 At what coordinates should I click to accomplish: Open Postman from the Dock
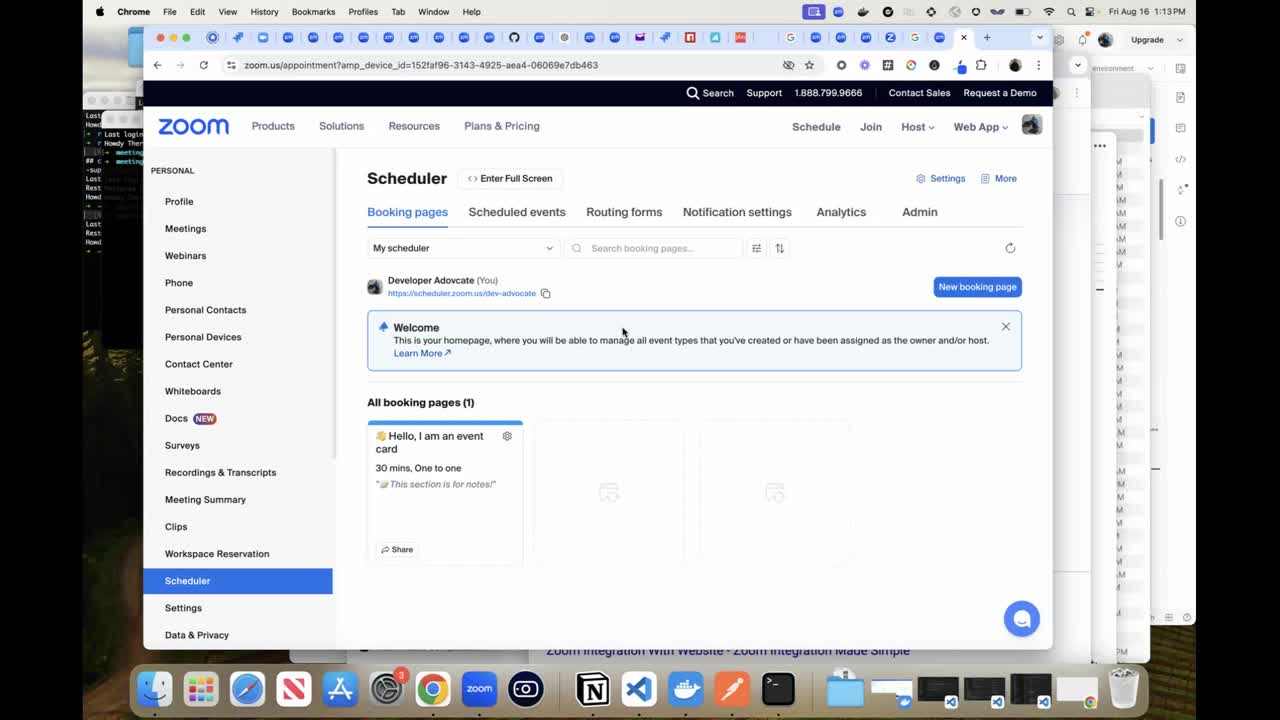[x=732, y=689]
